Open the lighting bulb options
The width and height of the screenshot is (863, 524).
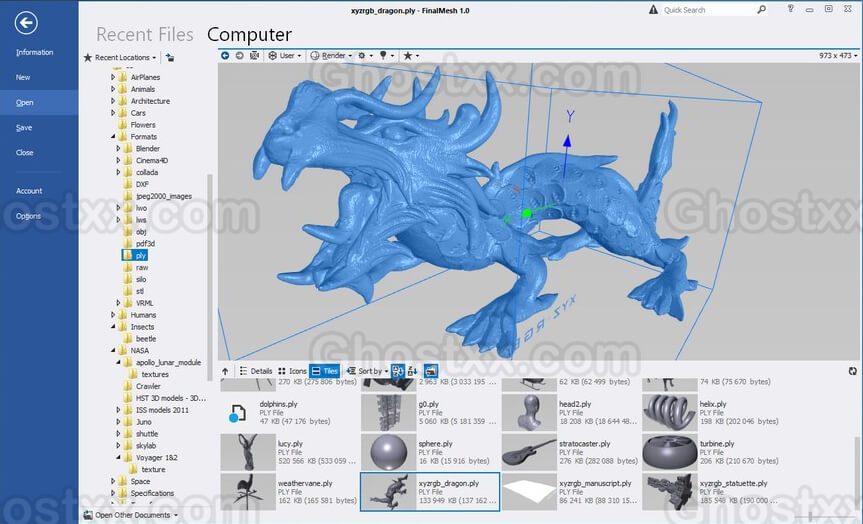(384, 56)
